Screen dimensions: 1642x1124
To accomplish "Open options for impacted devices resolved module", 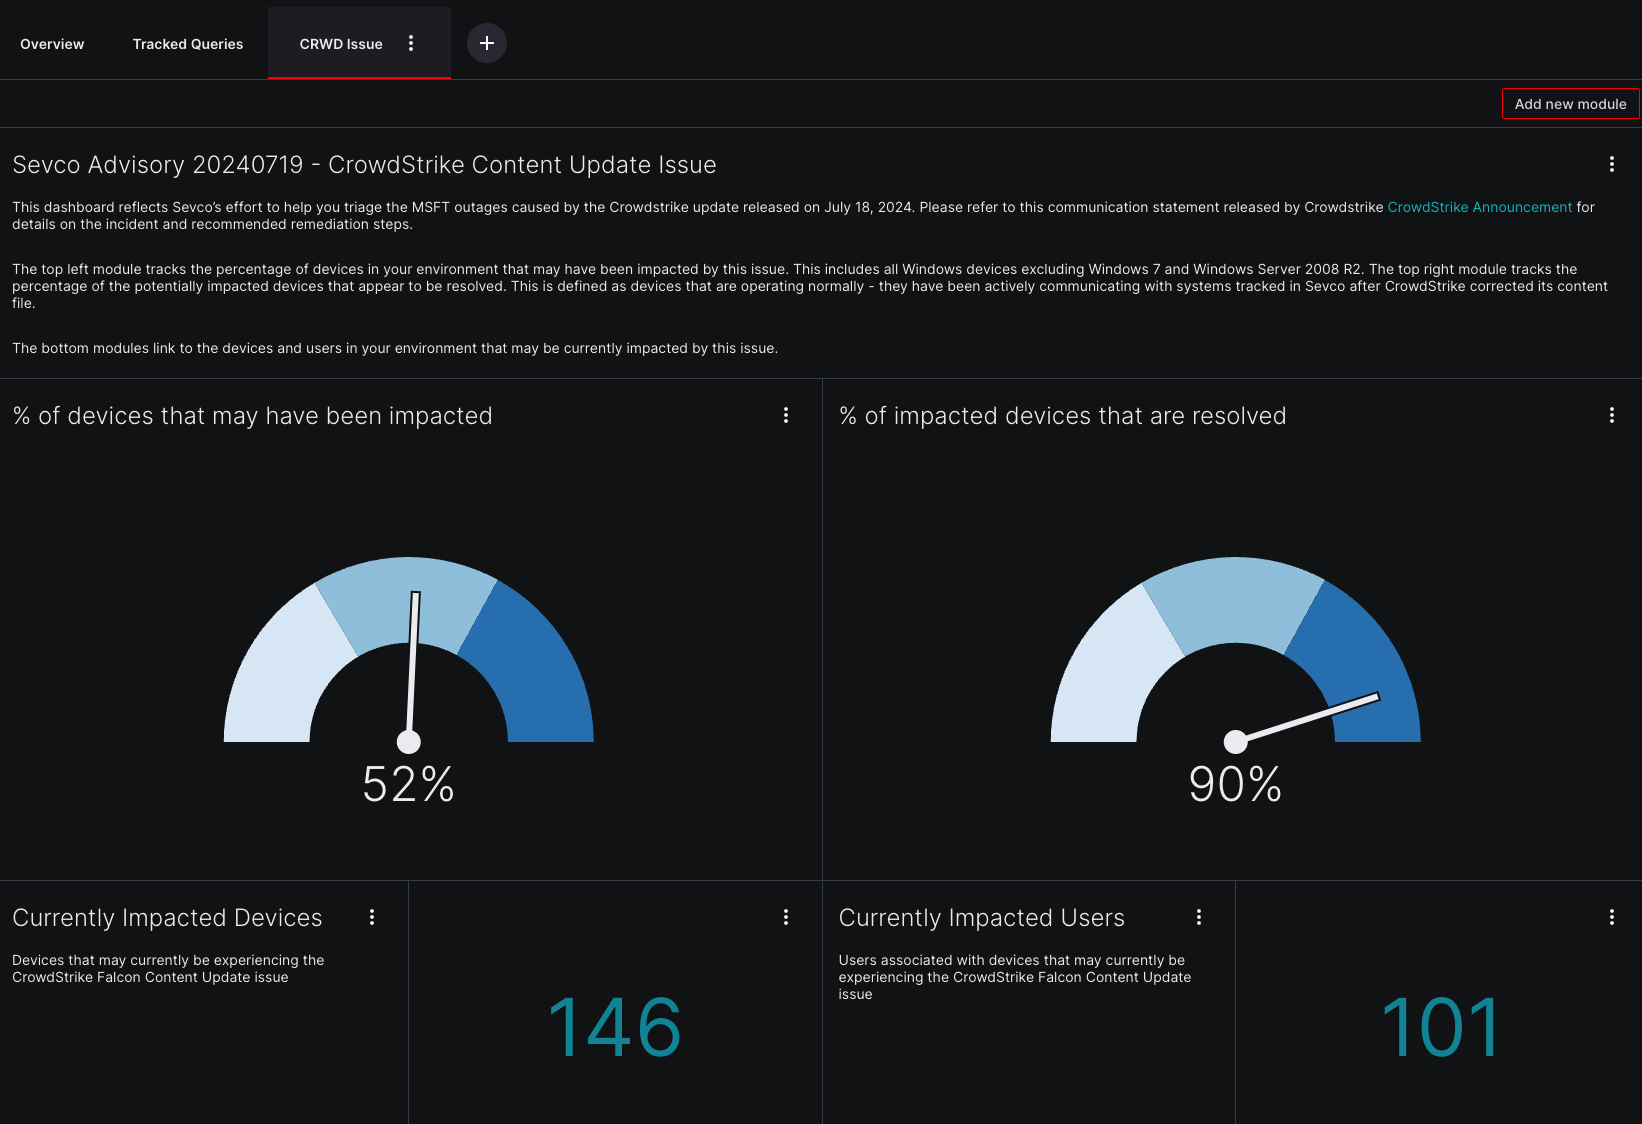I will [x=1611, y=415].
